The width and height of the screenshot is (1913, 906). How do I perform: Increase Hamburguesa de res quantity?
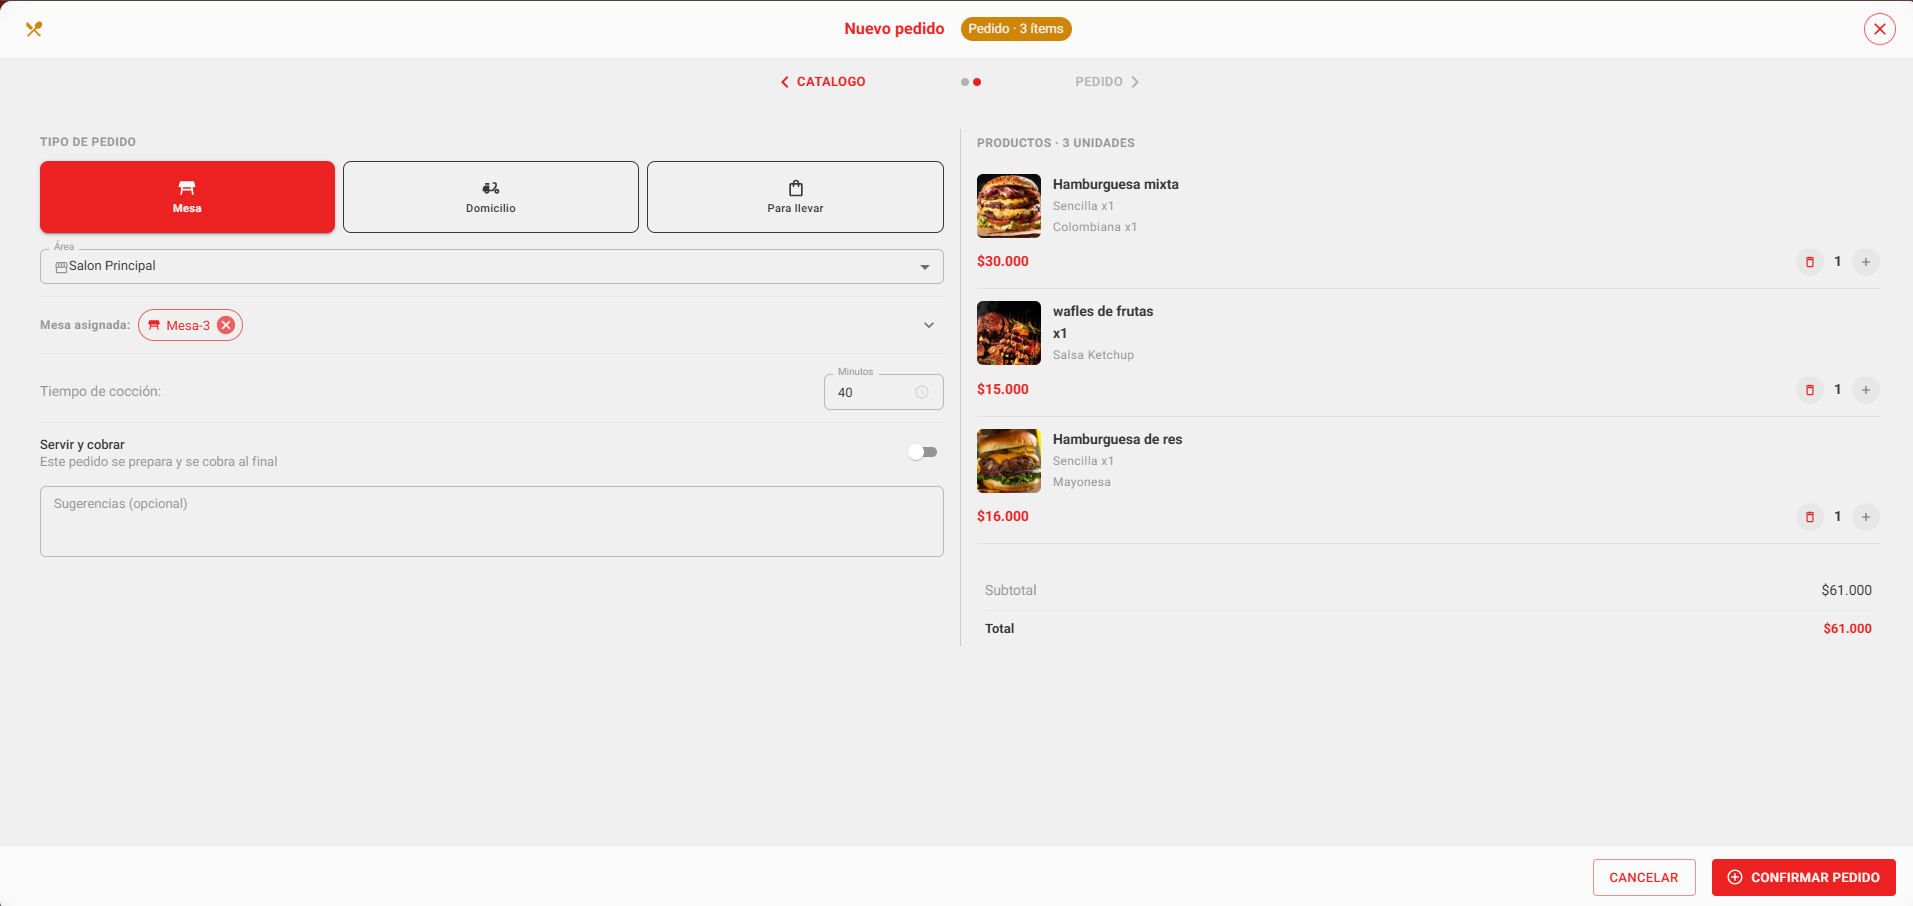coord(1865,517)
